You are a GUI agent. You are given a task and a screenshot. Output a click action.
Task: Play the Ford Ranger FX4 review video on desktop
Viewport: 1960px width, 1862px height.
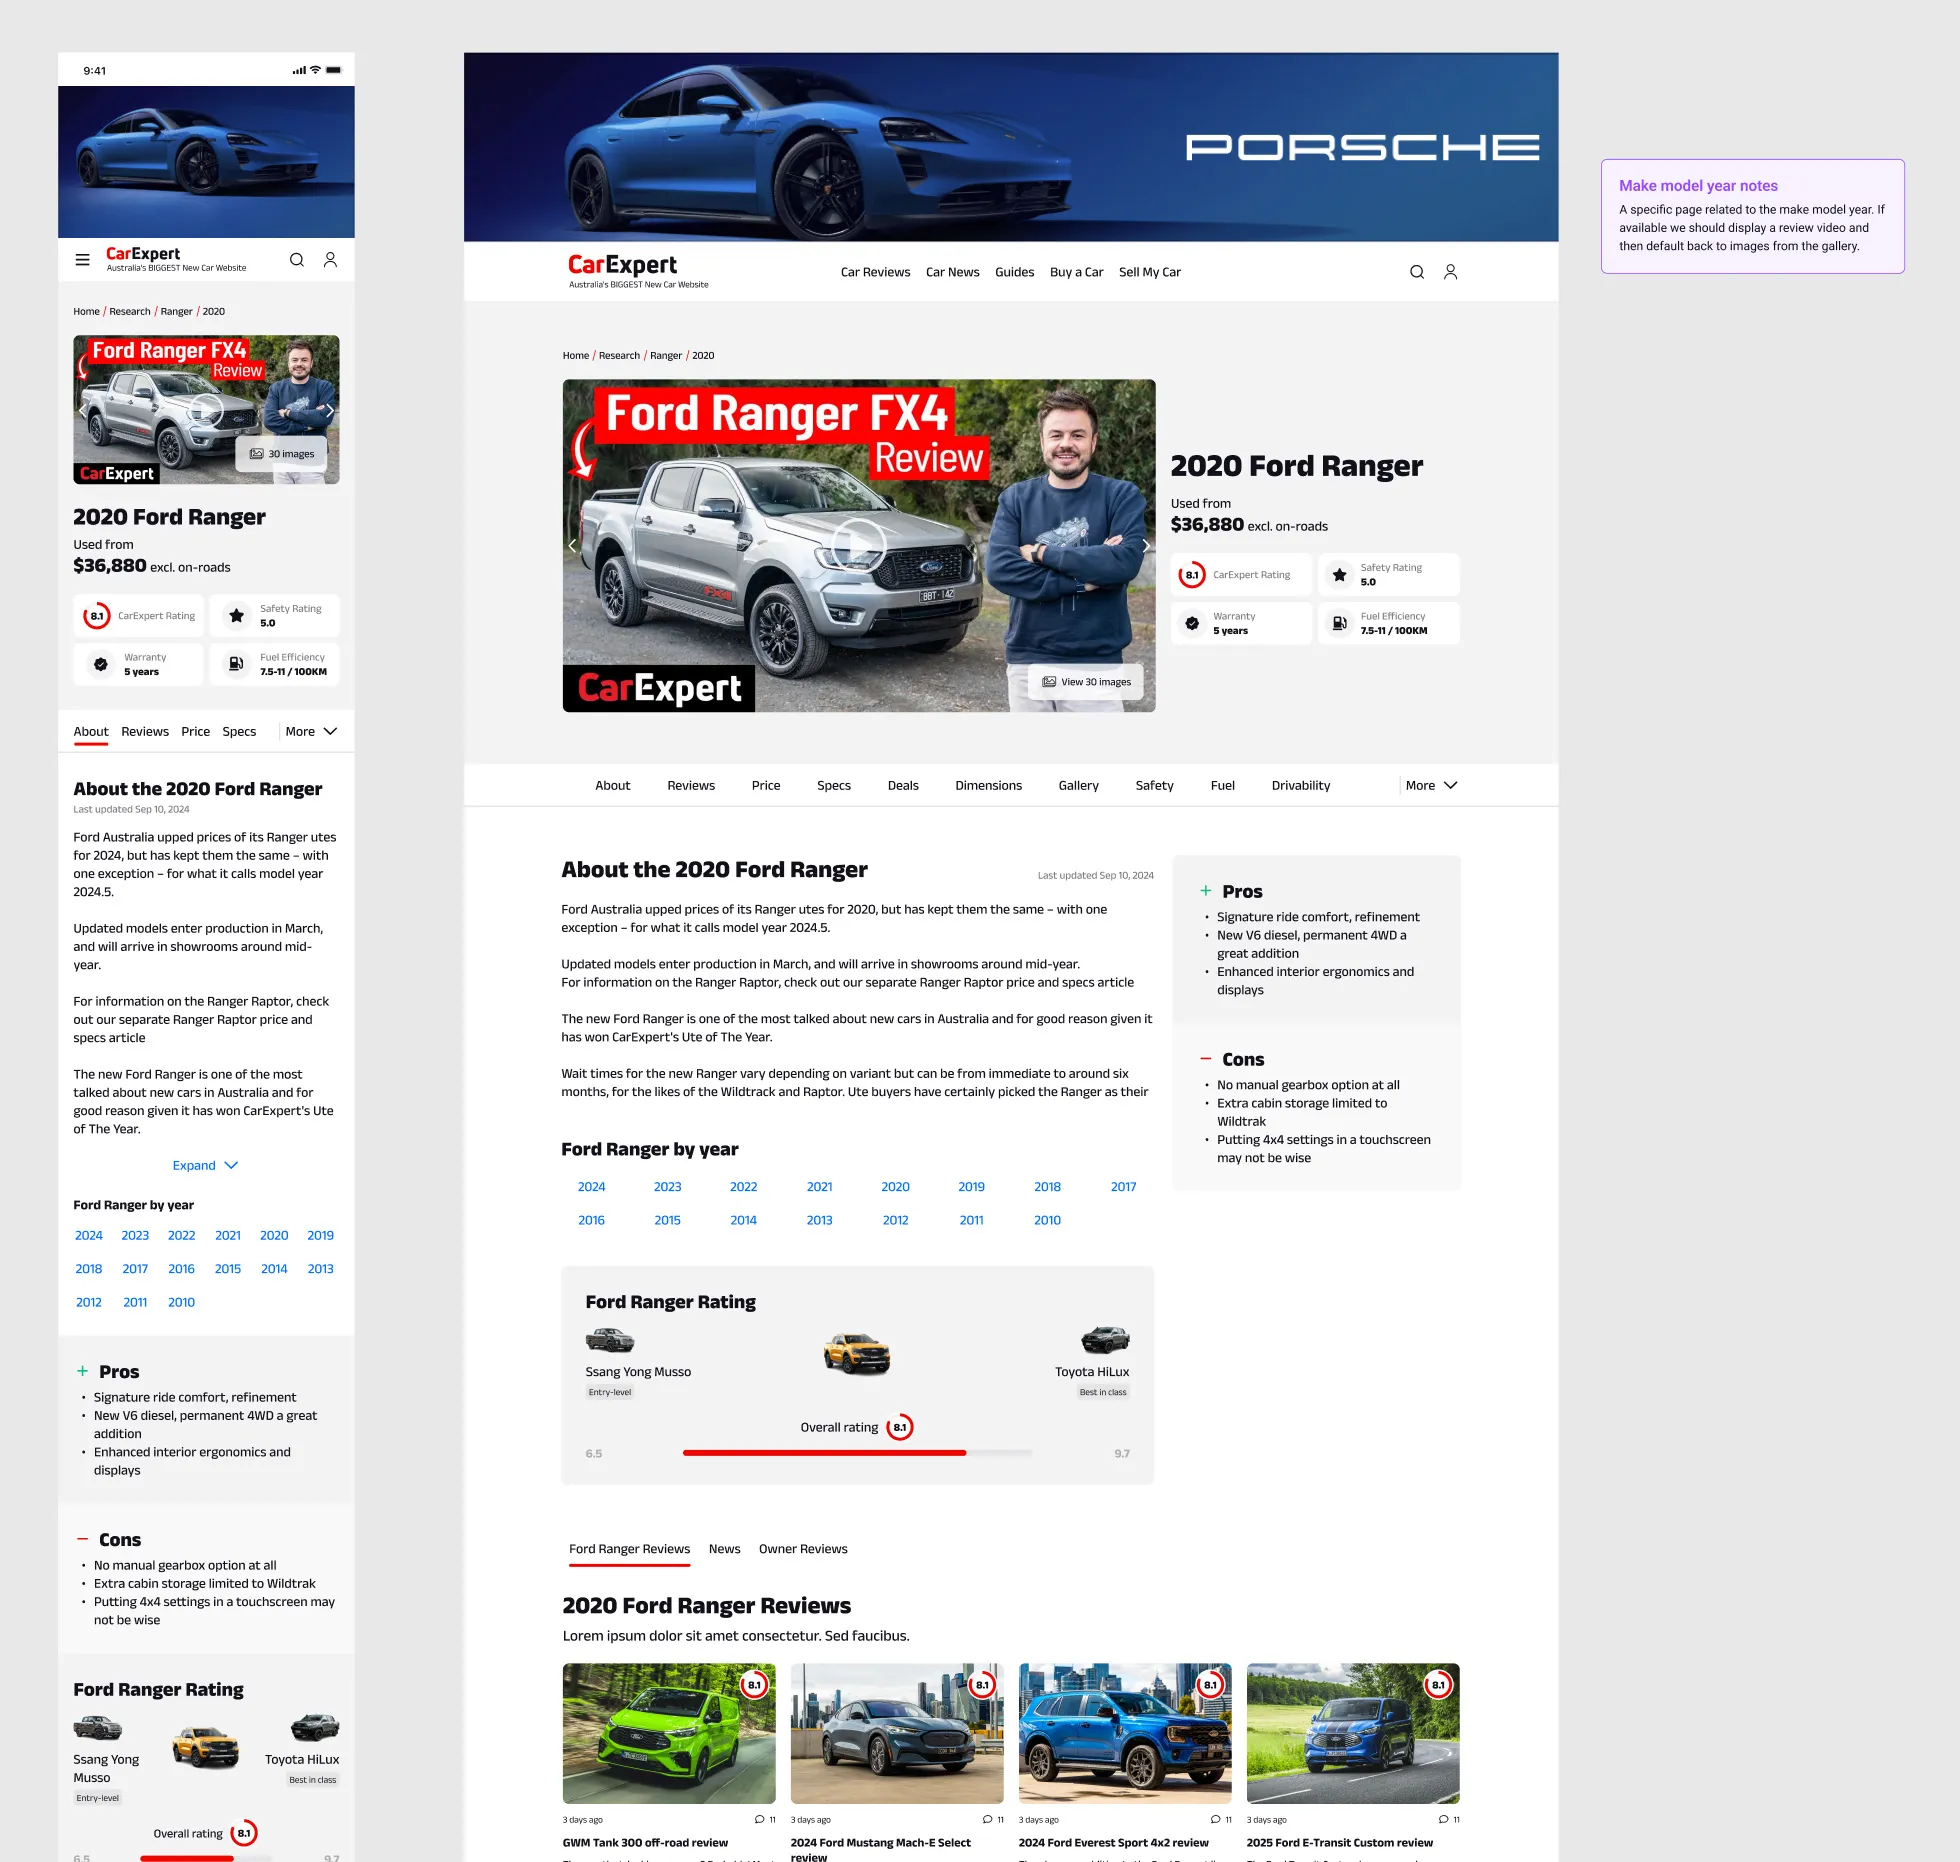[859, 546]
